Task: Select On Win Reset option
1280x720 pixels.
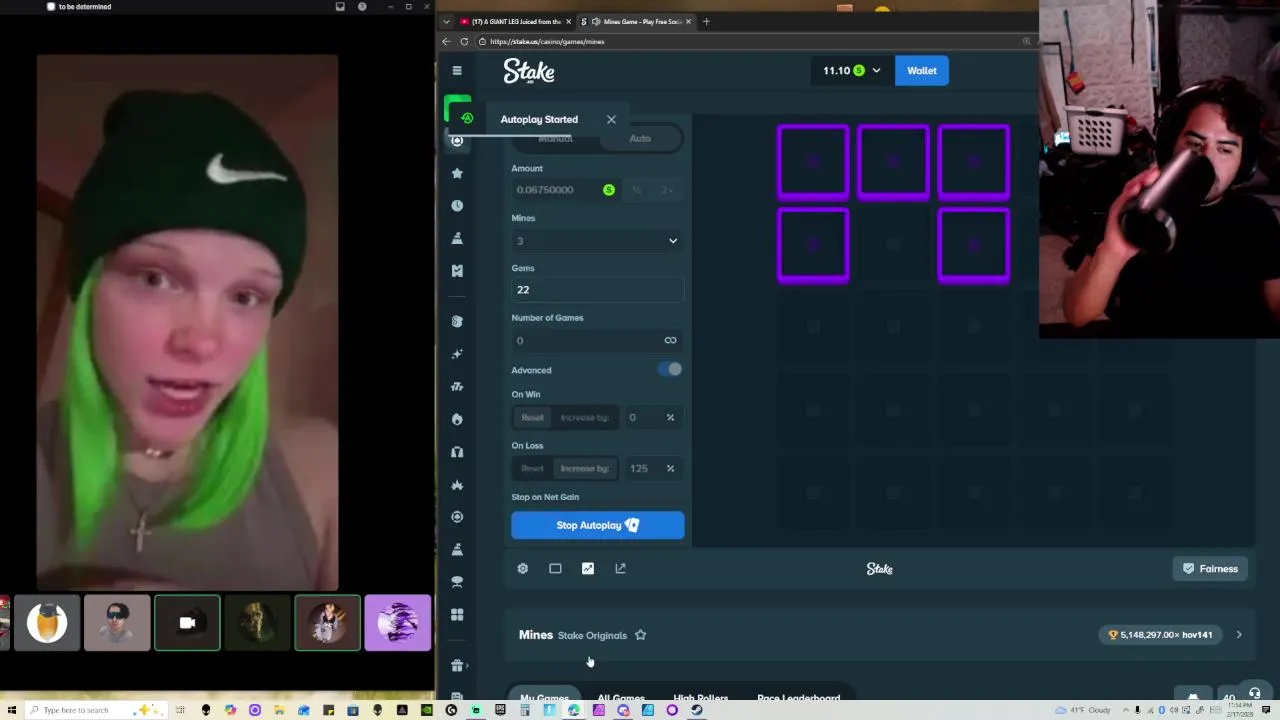Action: (532, 417)
